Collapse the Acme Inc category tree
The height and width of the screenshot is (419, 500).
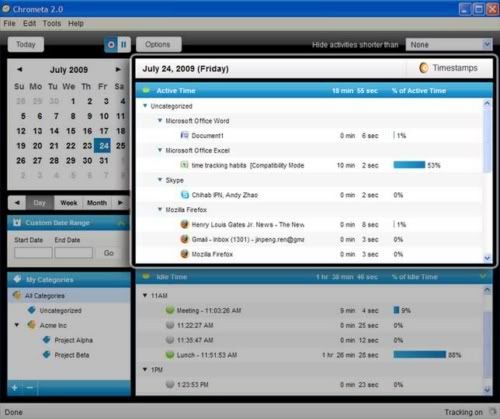[x=16, y=325]
